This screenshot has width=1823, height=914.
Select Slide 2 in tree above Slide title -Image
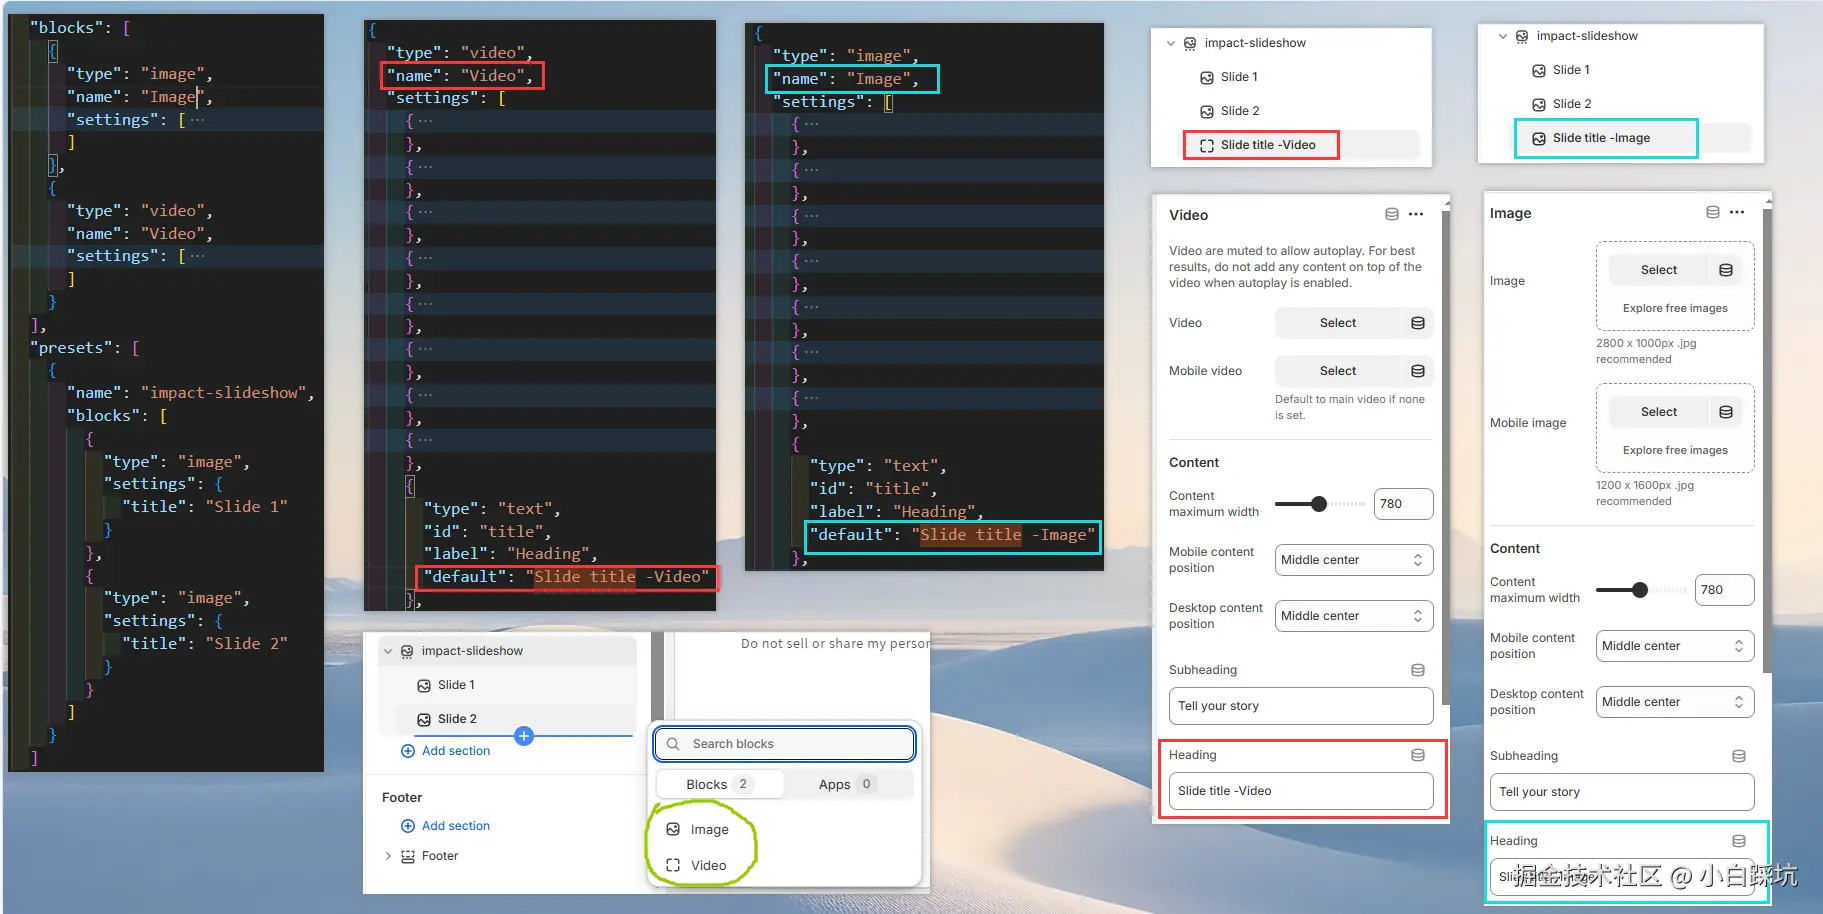tap(1571, 104)
